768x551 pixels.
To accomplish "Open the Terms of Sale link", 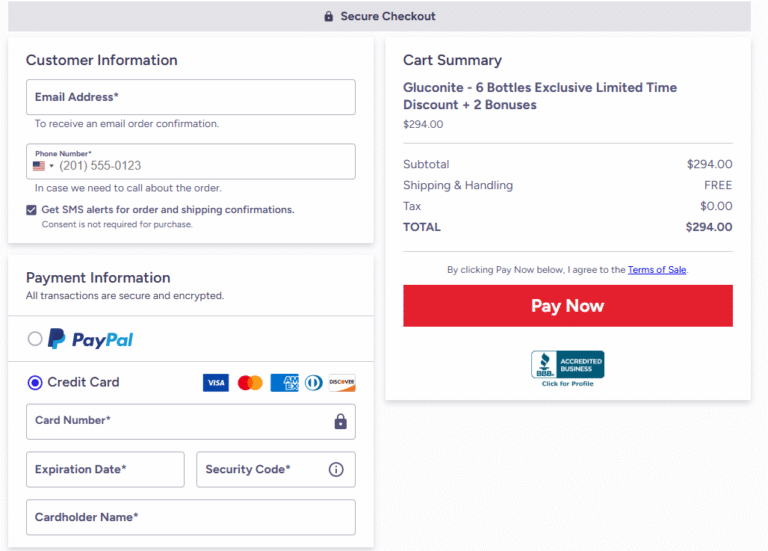I will tap(657, 270).
